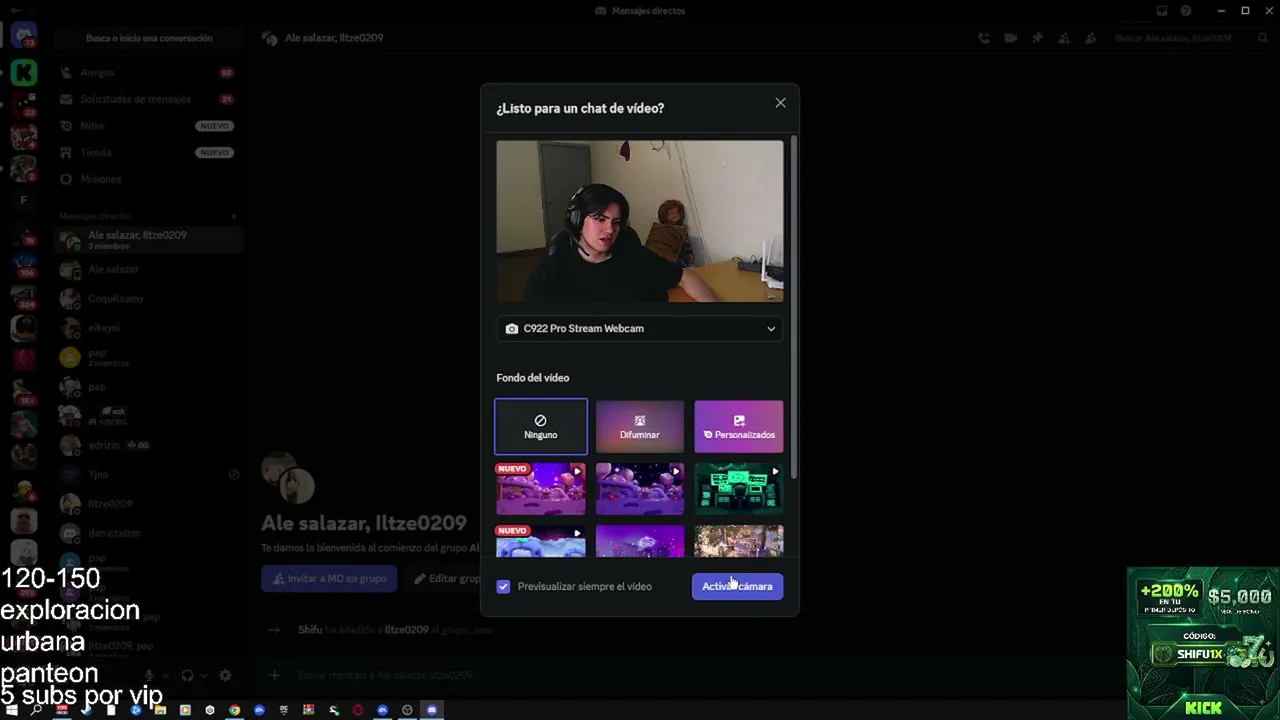Pick the first NUEVO purple animated background

(x=541, y=488)
